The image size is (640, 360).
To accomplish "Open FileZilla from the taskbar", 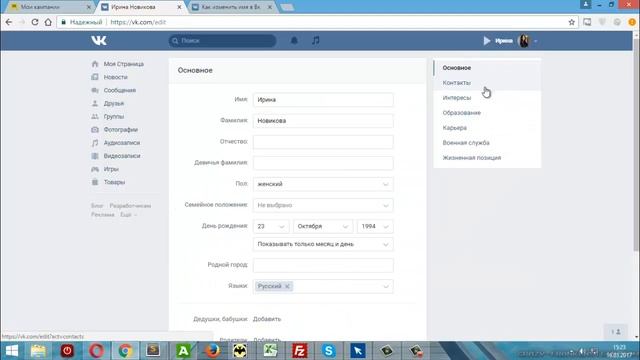I will [299, 351].
